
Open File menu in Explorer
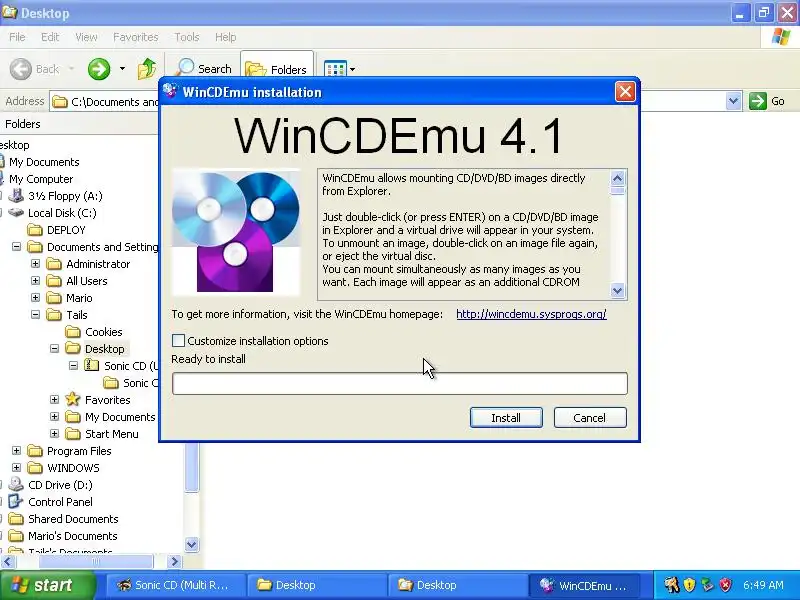tap(17, 37)
